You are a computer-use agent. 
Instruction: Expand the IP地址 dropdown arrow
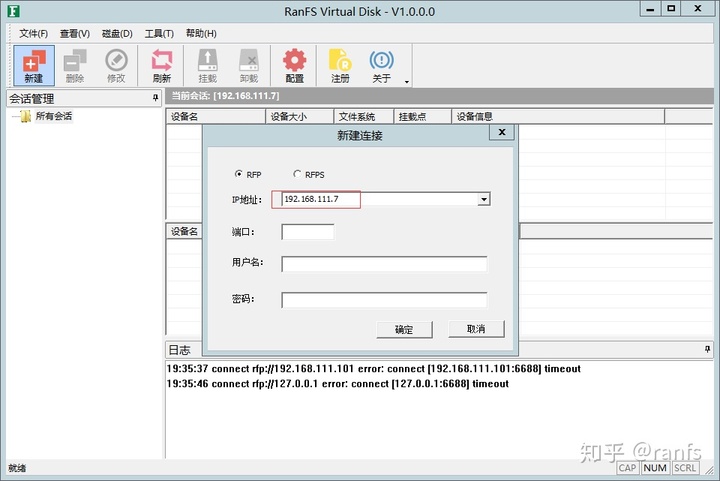pyautogui.click(x=484, y=199)
